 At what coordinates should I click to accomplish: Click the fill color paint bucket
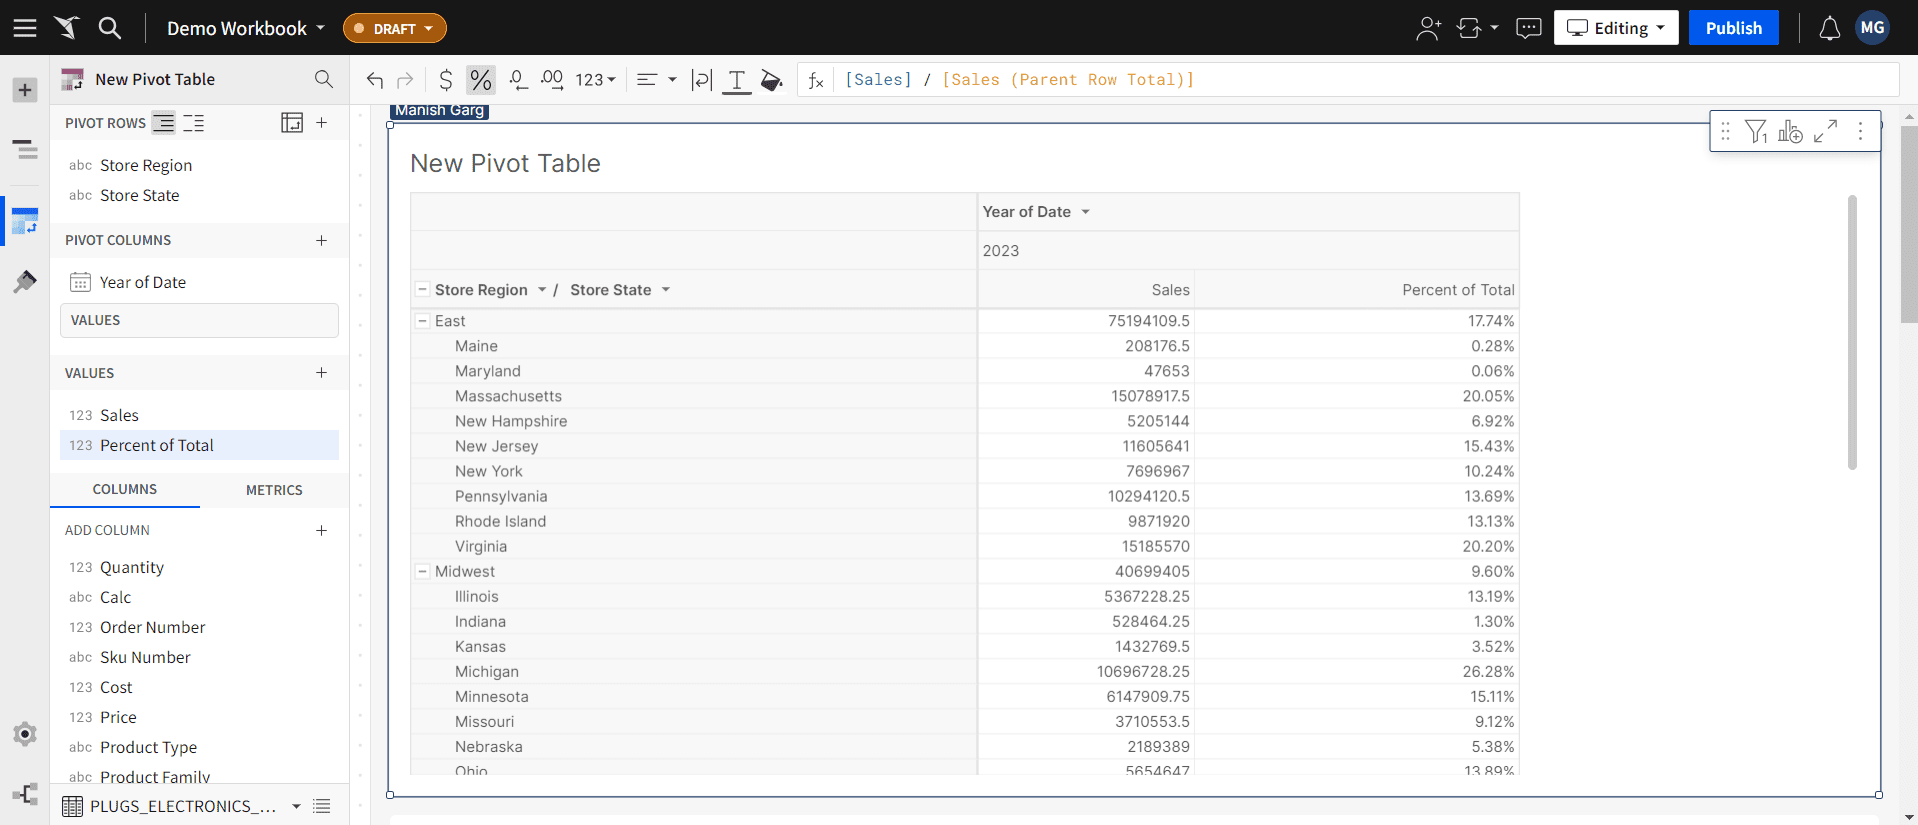point(771,80)
